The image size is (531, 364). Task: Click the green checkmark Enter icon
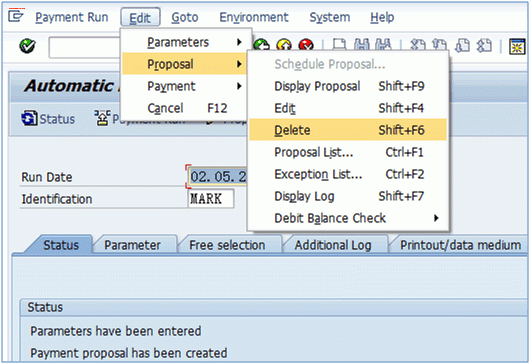27,46
